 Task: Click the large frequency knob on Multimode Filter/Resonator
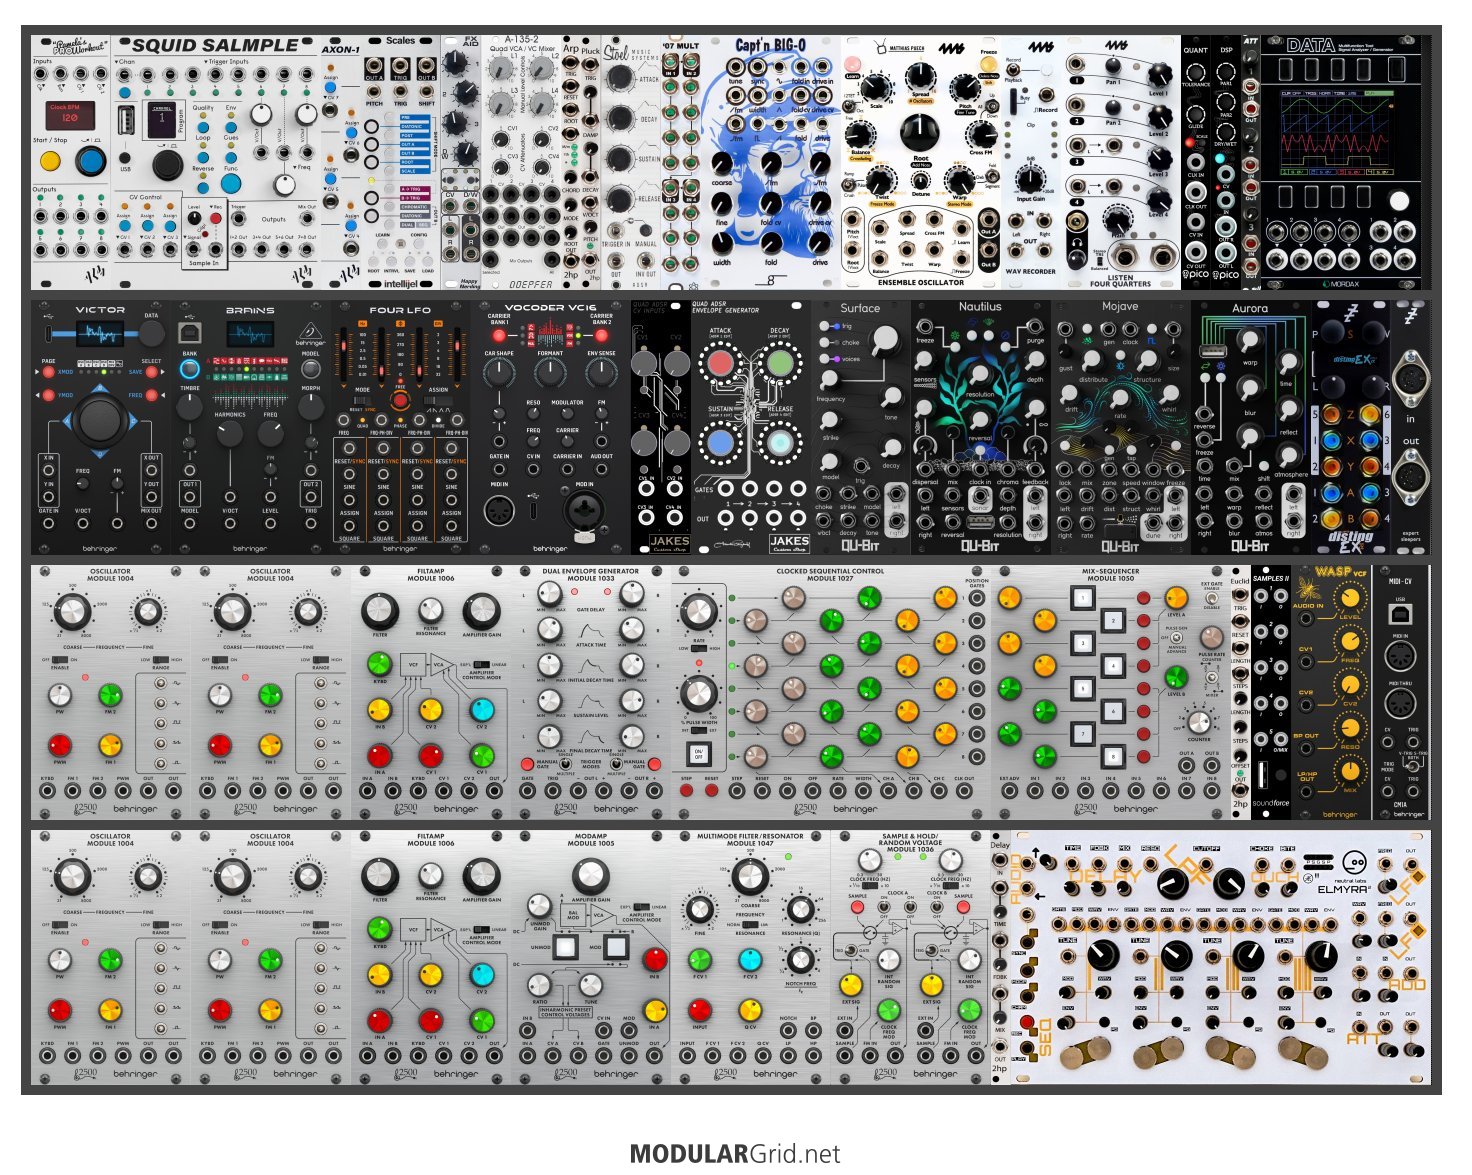pos(750,877)
